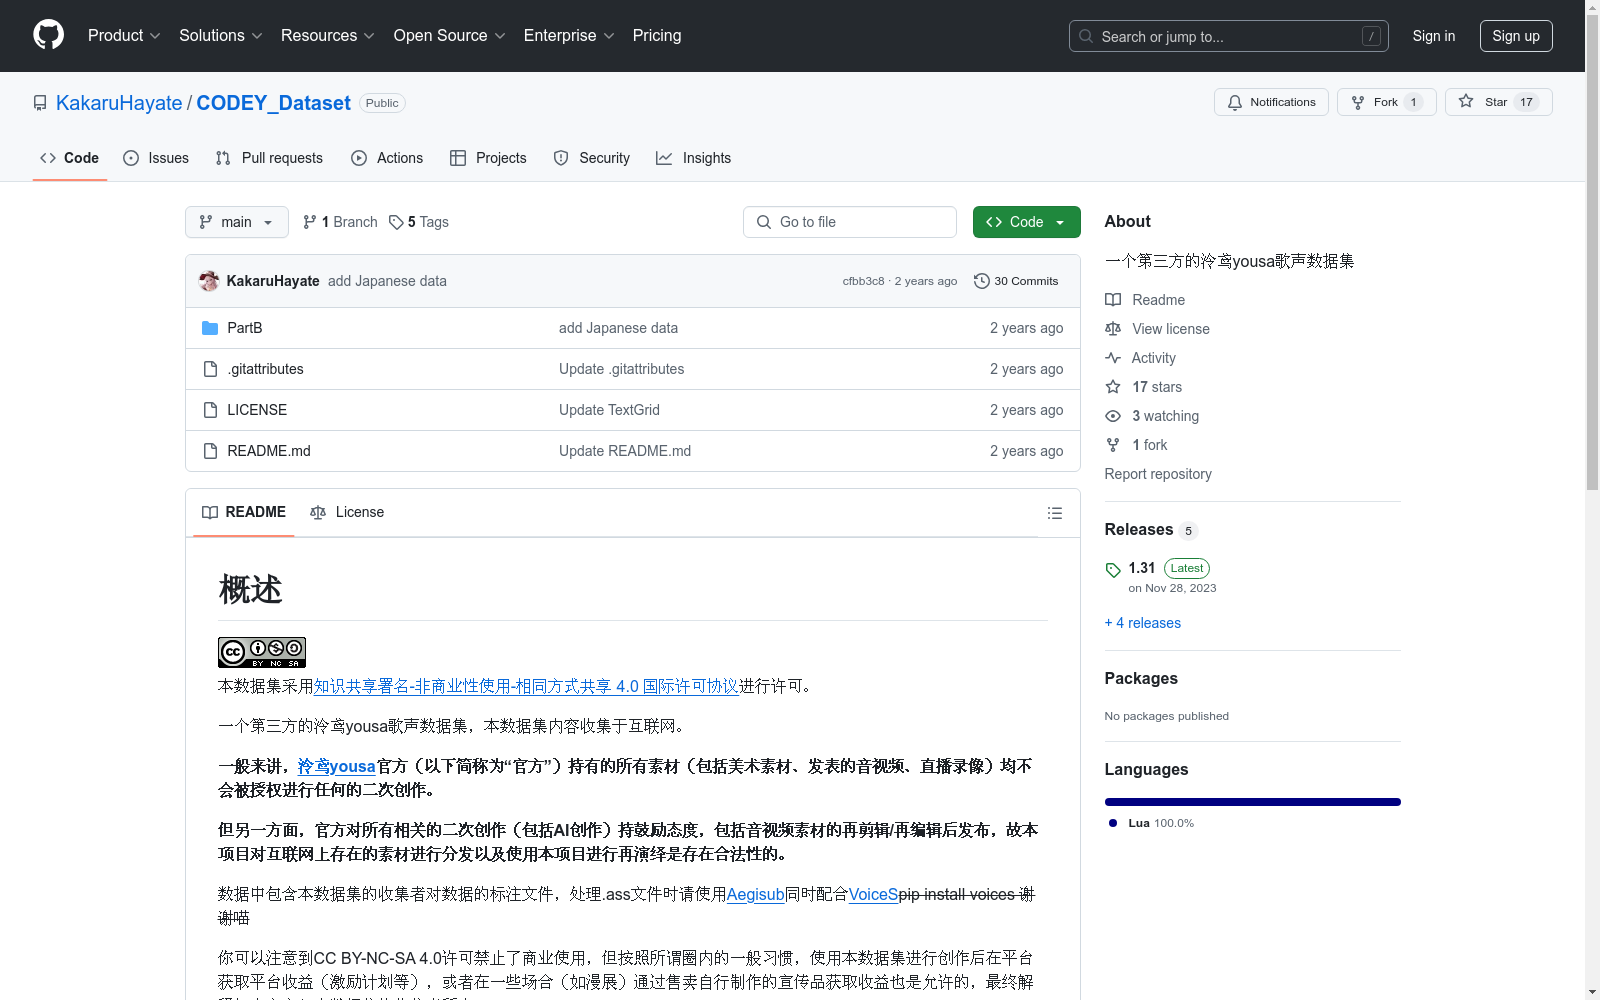Click the GitHub logo icon
This screenshot has height=1000, width=1600.
[48, 35]
